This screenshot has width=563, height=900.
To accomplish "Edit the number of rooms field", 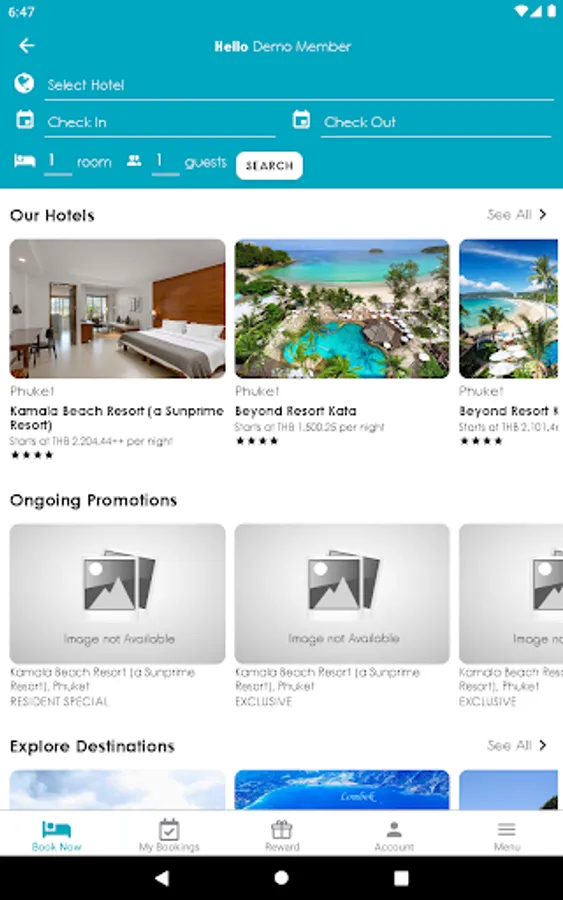I will 58,162.
